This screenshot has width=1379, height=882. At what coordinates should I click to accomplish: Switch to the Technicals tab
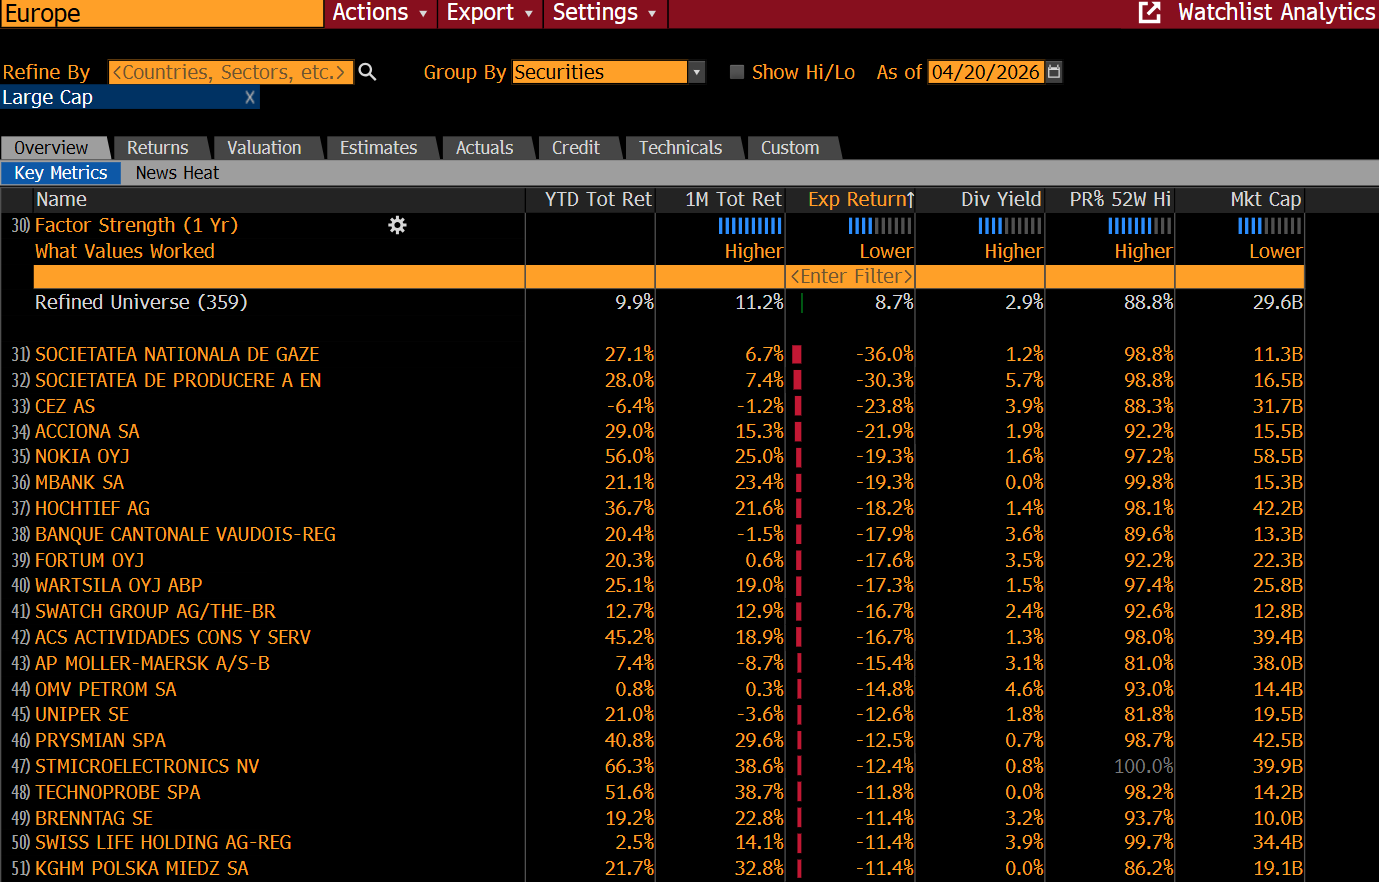pos(680,148)
